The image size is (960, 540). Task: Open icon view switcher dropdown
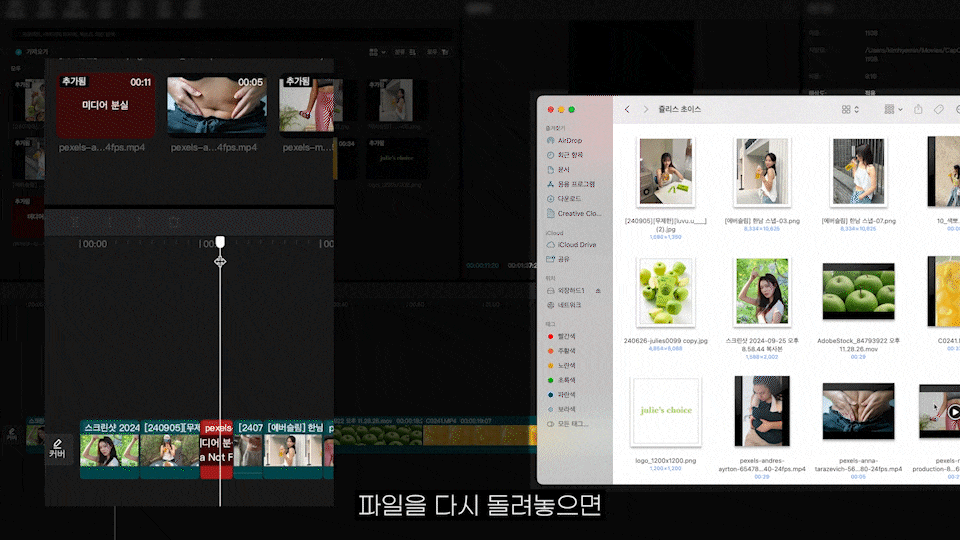pyautogui.click(x=851, y=109)
